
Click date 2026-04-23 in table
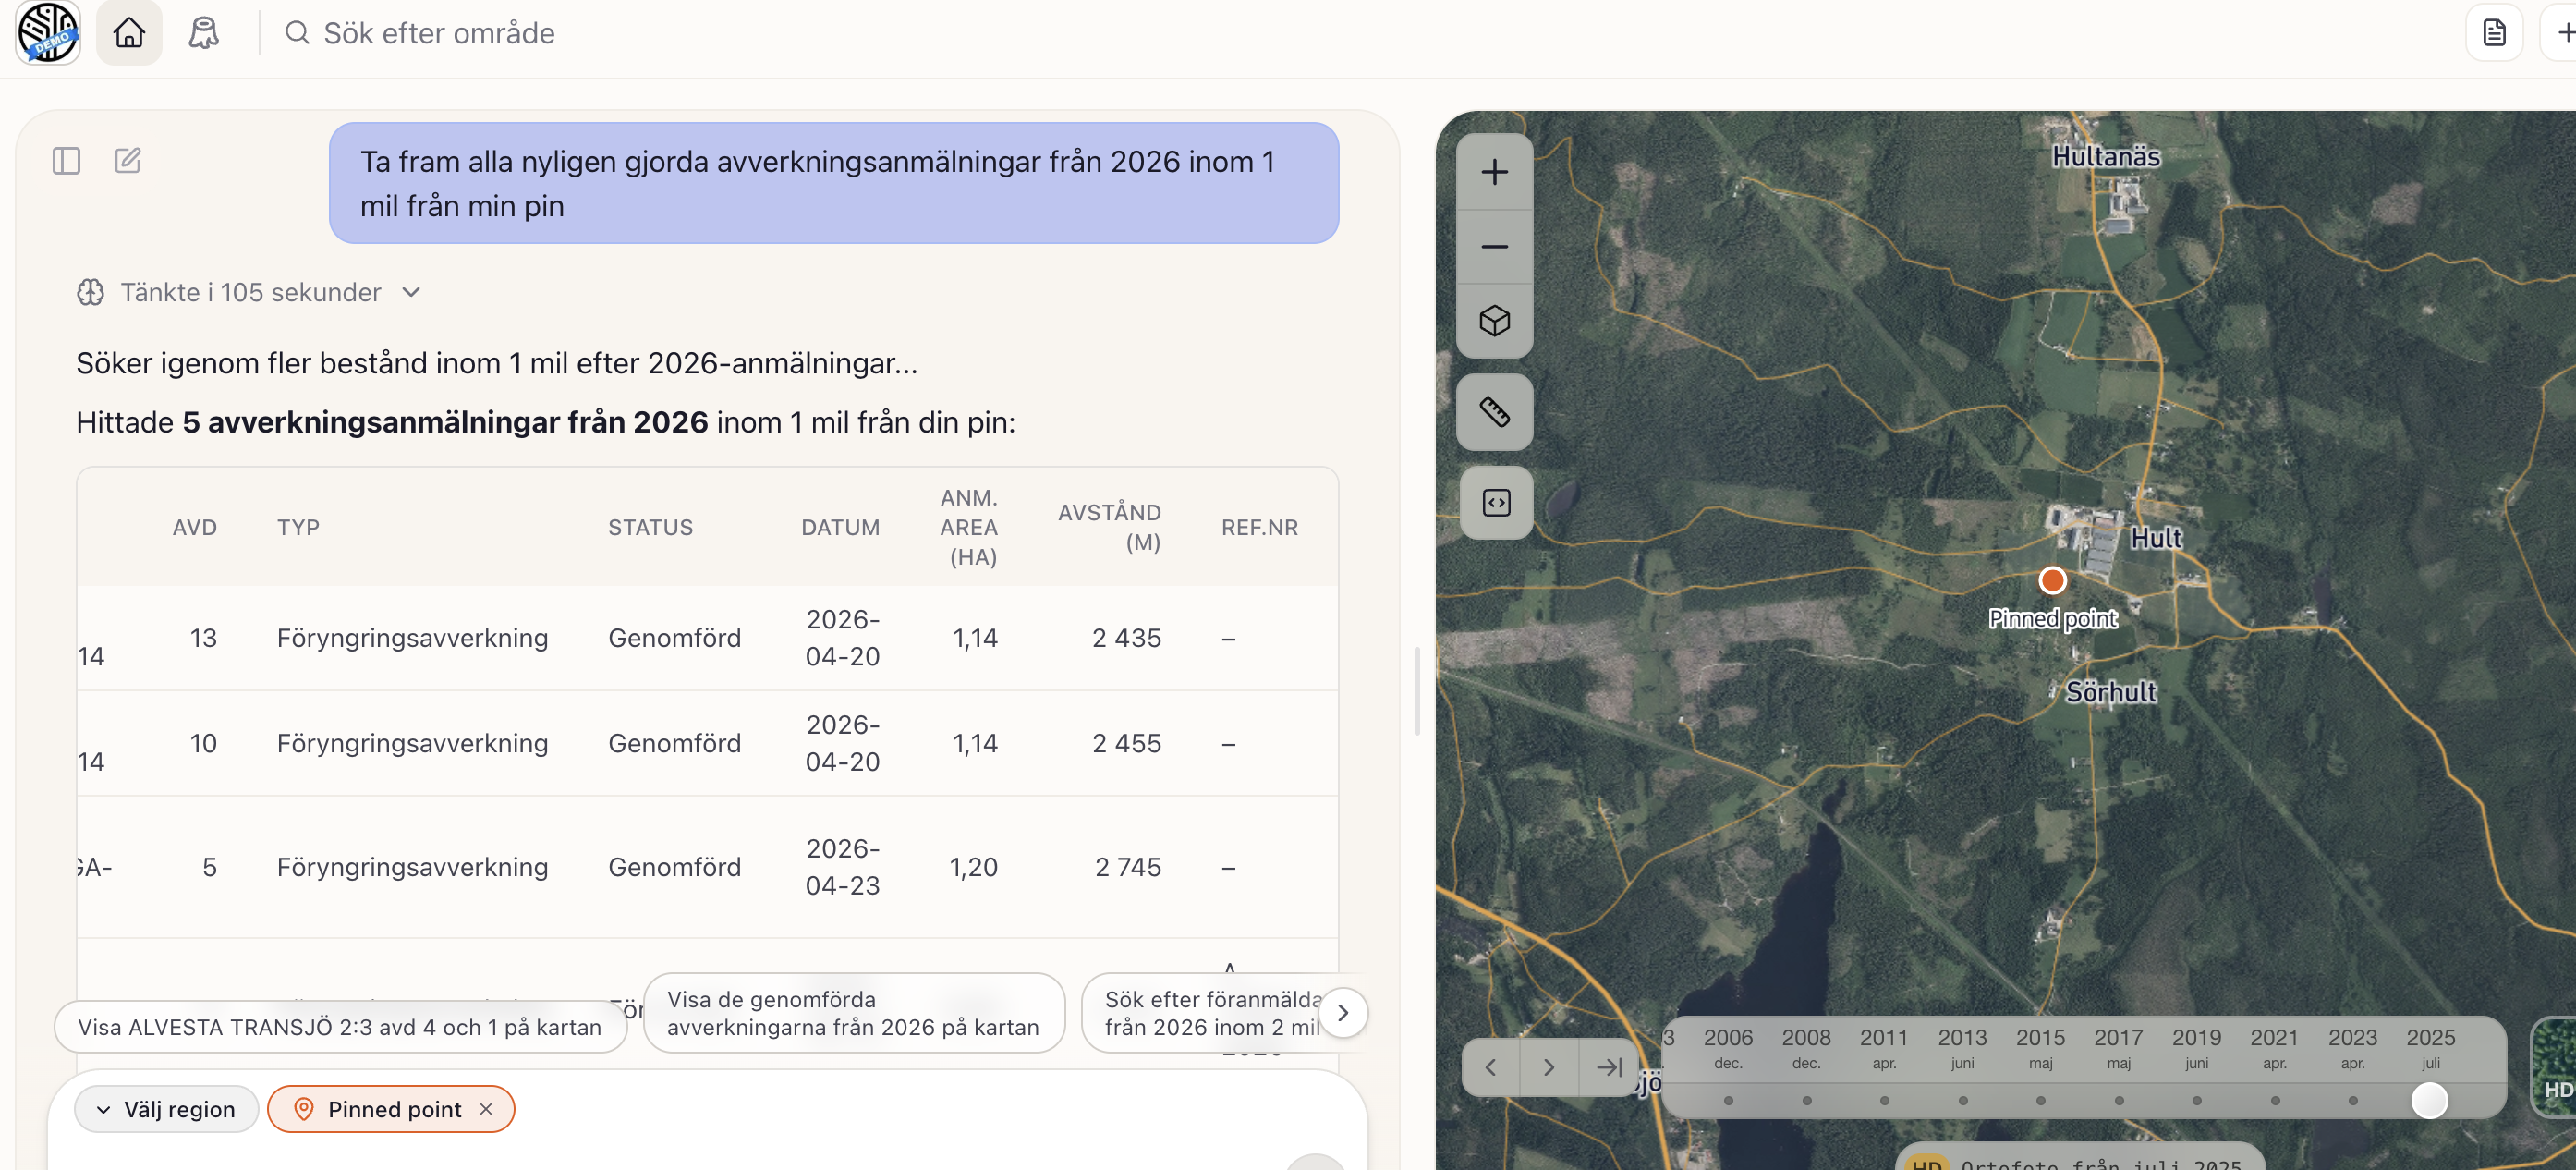pos(842,867)
